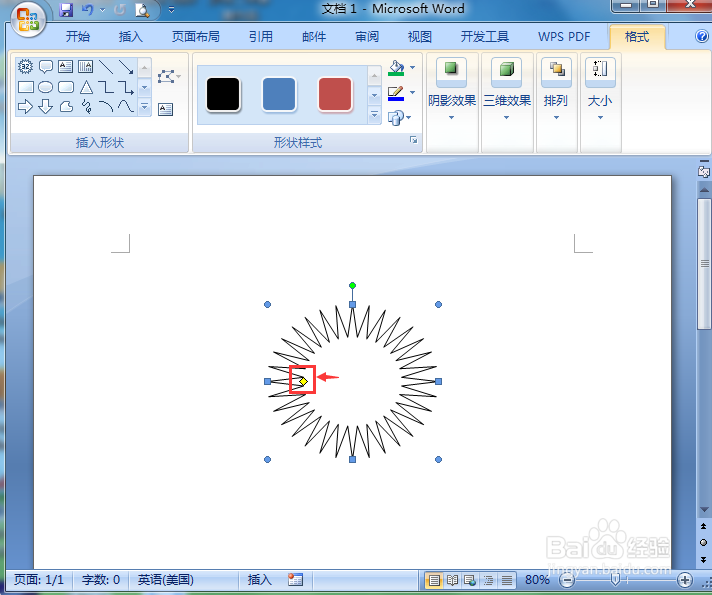
Task: Select the right block arrow shape
Action: click(25, 107)
